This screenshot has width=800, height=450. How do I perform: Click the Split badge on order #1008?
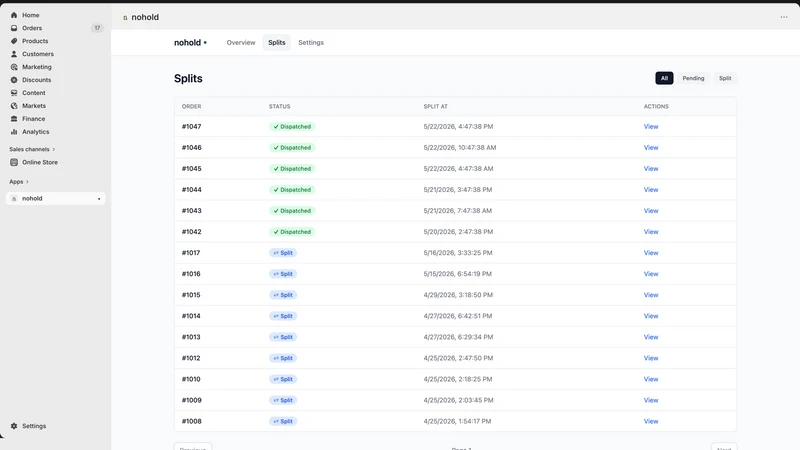tap(283, 421)
